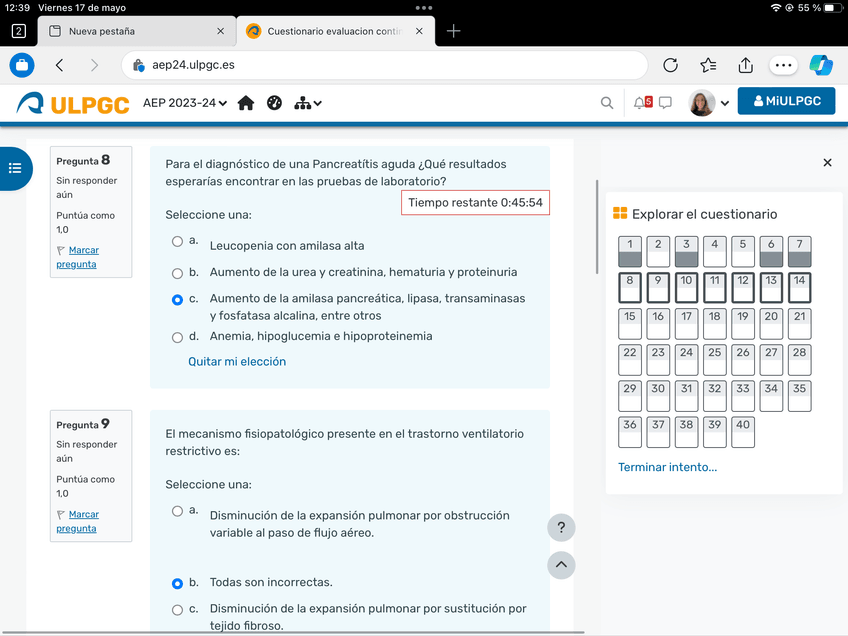Click the Terminar intento link

667,467
